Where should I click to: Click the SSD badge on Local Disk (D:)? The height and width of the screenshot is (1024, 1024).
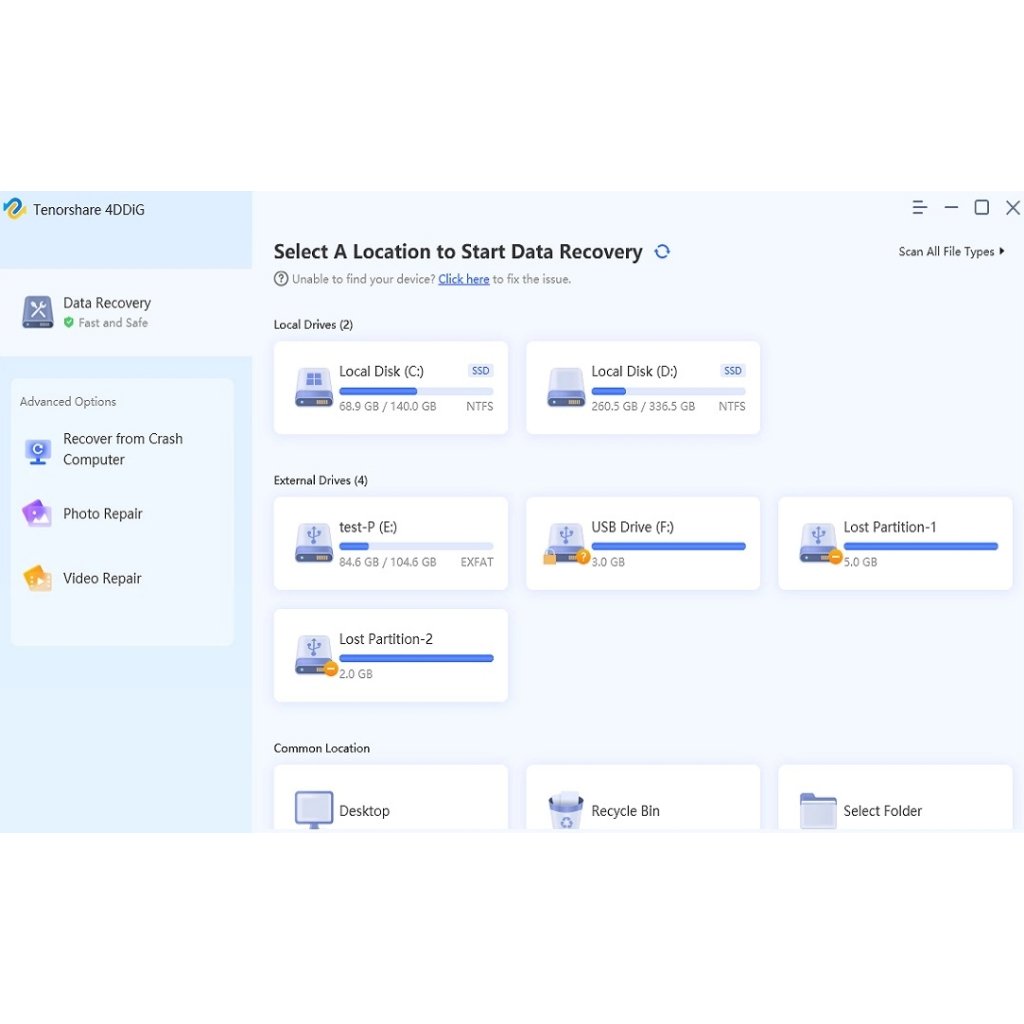tap(733, 371)
